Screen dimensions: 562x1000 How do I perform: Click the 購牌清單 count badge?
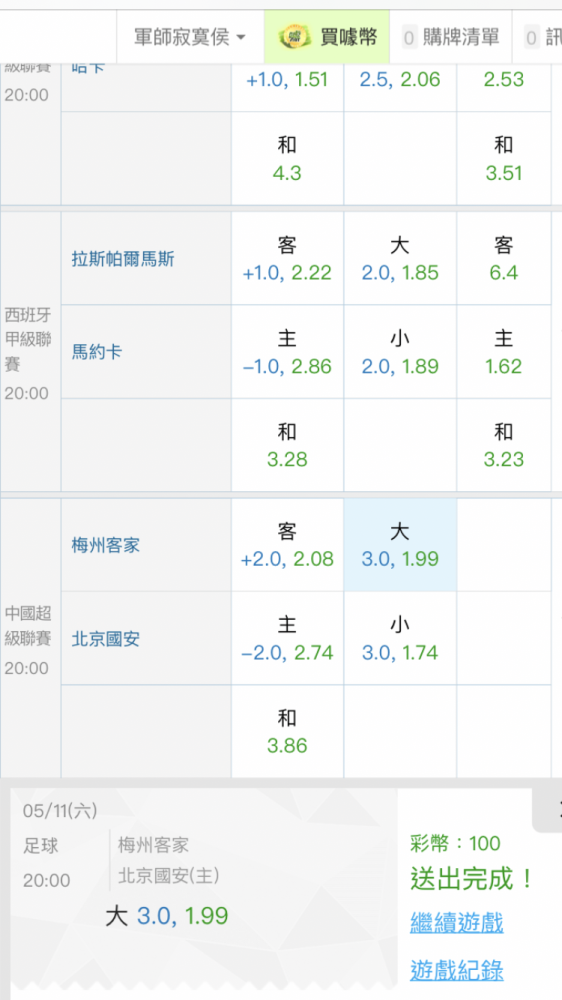409,38
